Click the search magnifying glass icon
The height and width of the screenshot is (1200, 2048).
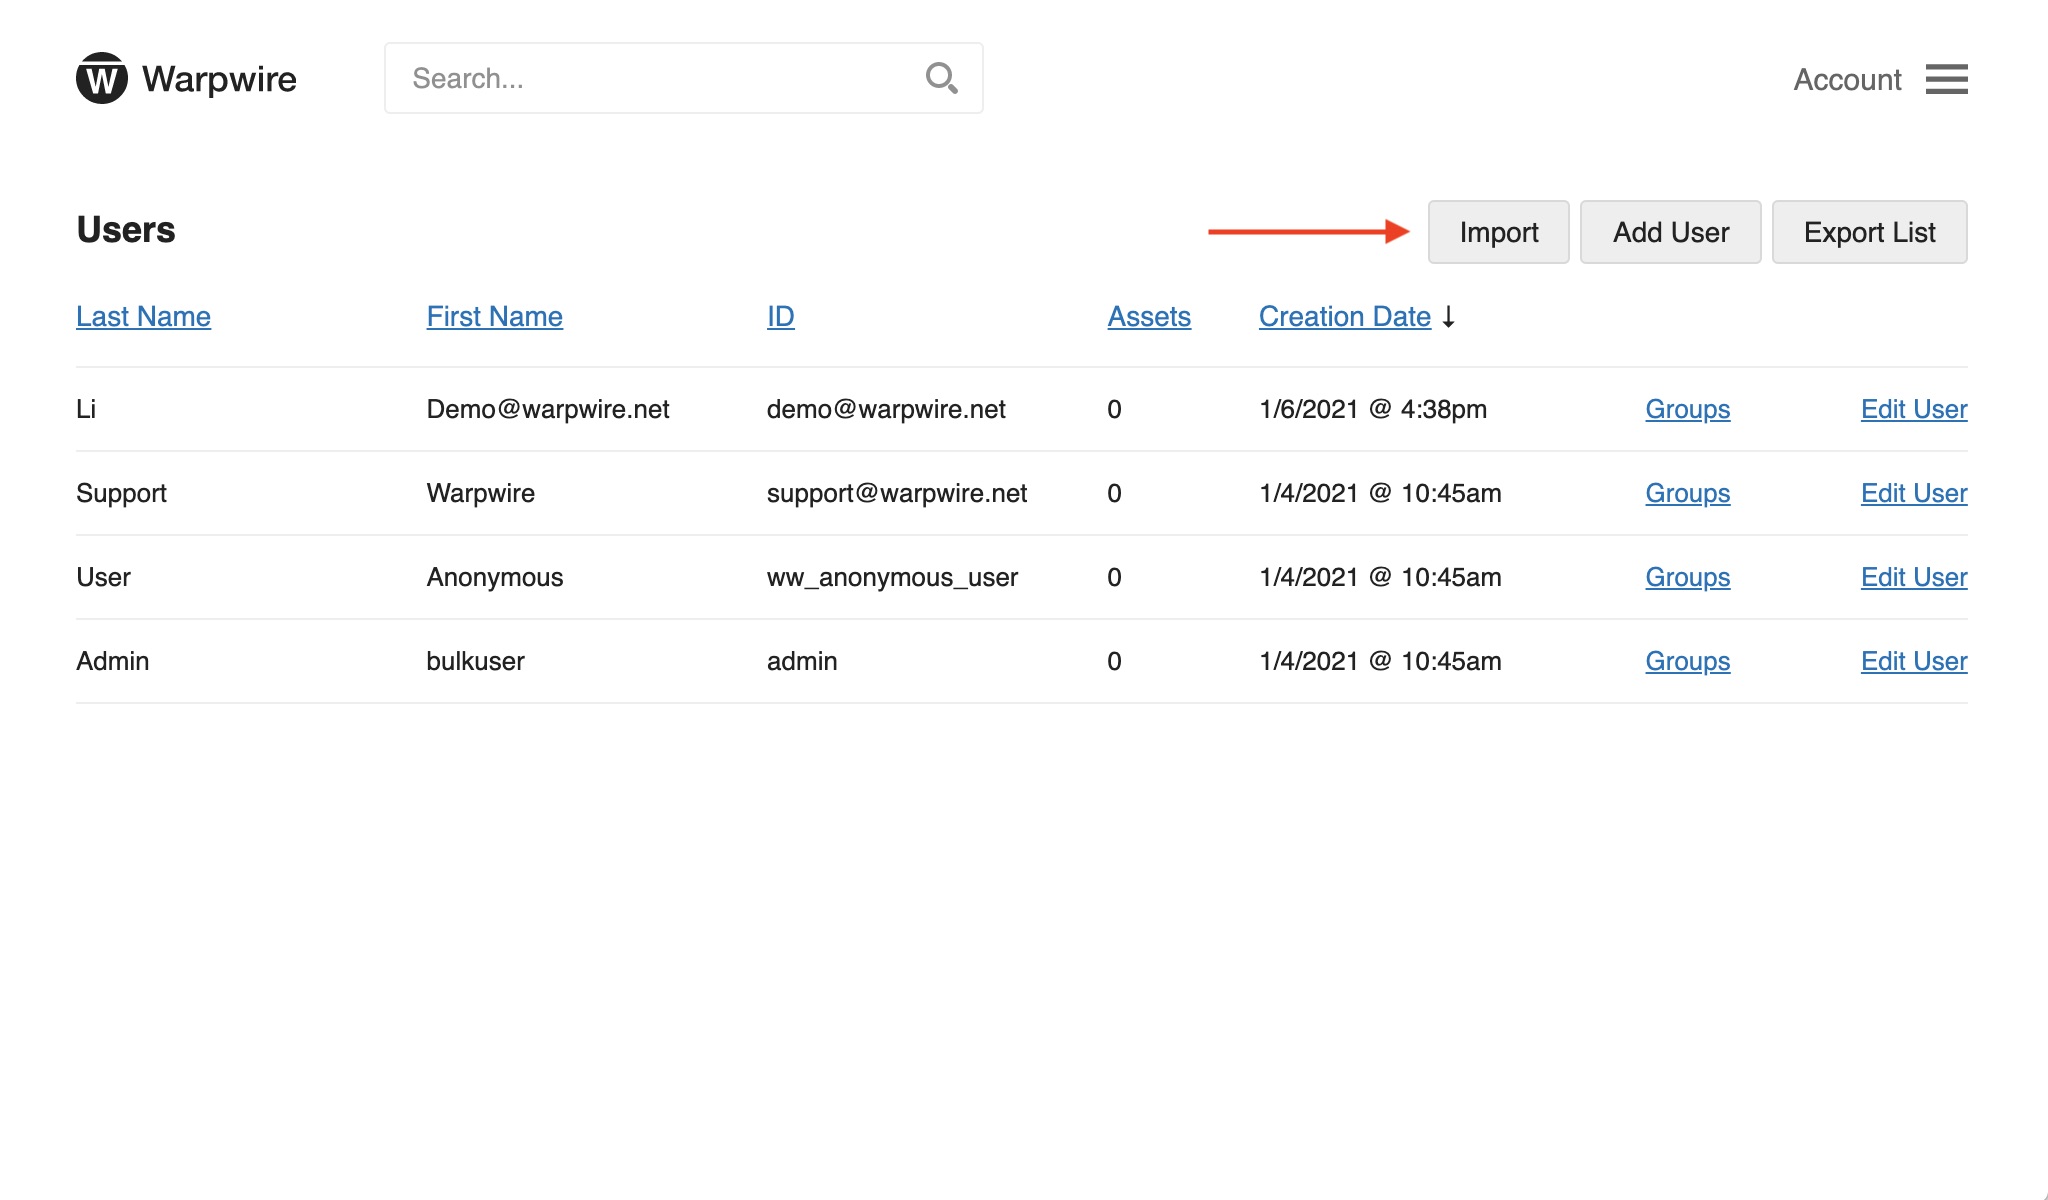tap(941, 78)
